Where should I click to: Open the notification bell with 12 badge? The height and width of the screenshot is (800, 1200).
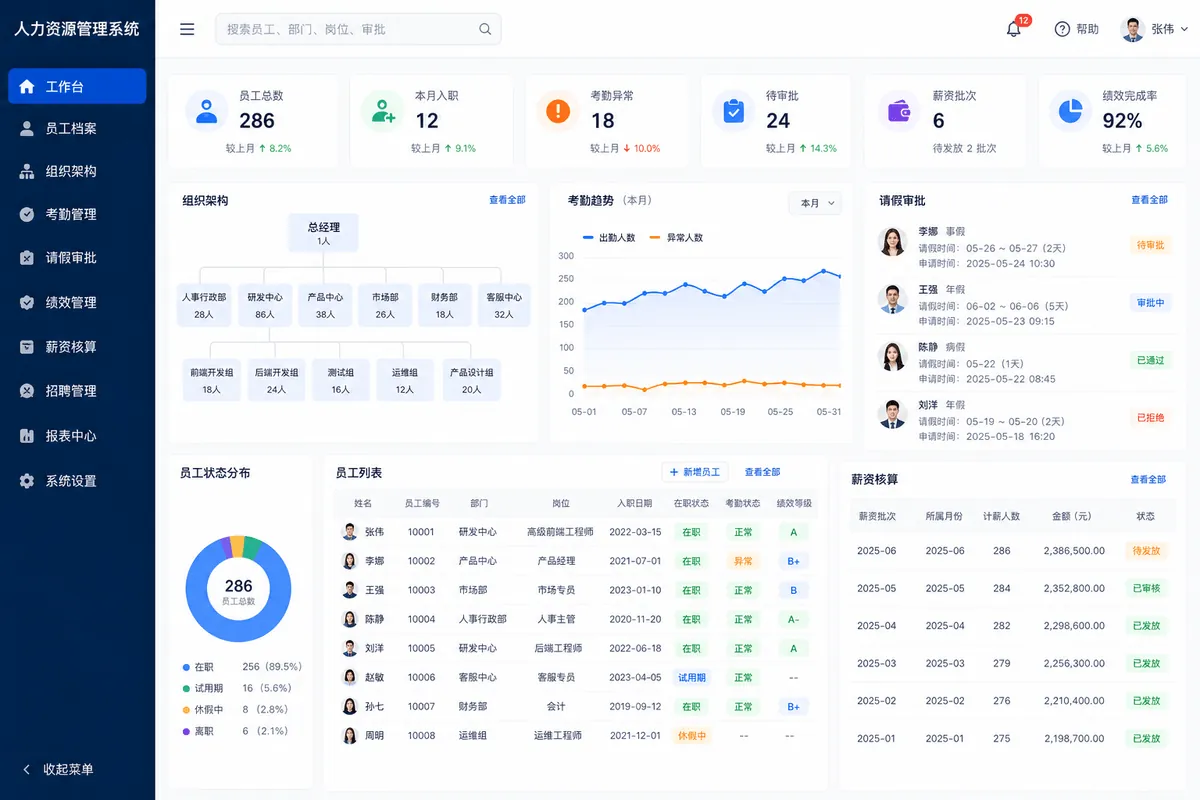tap(1014, 29)
